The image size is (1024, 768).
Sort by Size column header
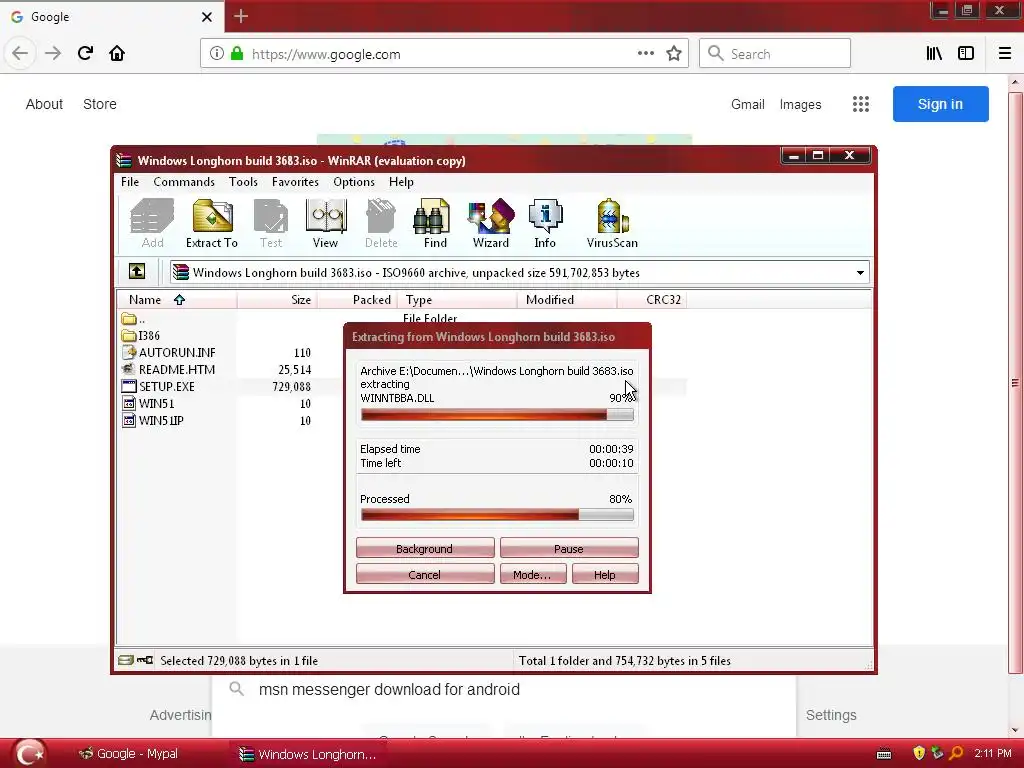point(277,300)
